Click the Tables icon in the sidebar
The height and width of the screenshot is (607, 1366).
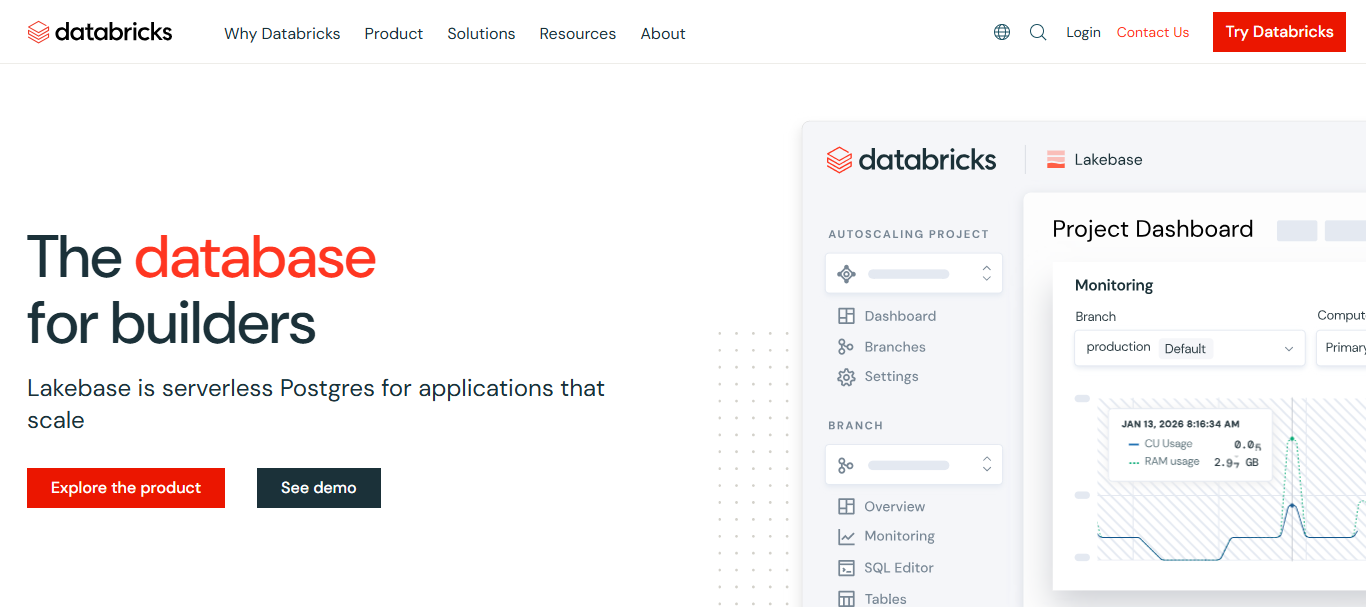tap(846, 599)
